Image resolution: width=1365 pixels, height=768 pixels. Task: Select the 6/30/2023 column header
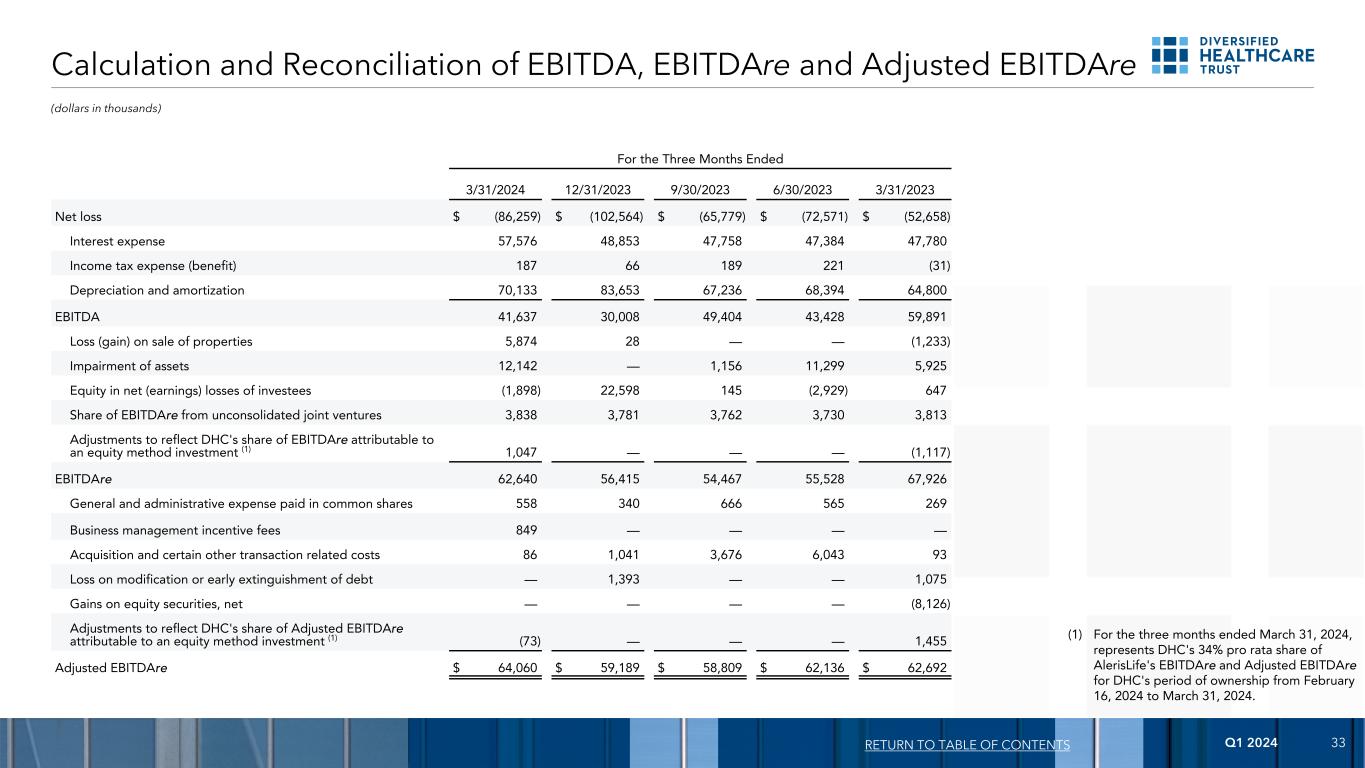tap(804, 190)
